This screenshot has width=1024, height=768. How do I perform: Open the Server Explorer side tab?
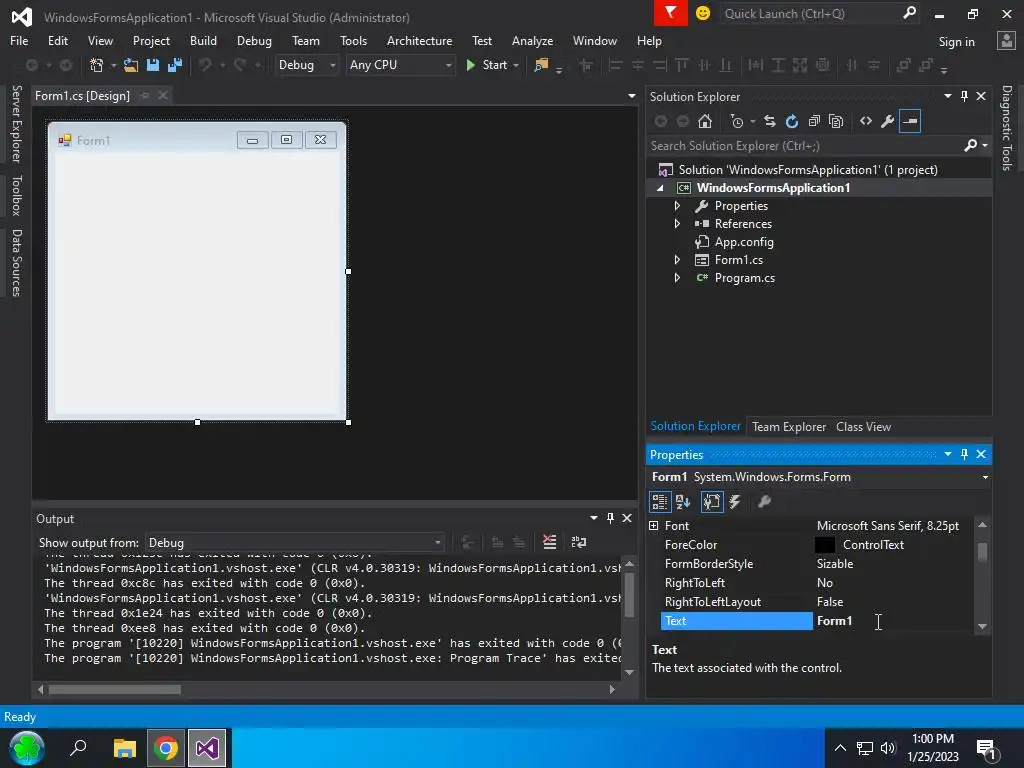[x=16, y=124]
